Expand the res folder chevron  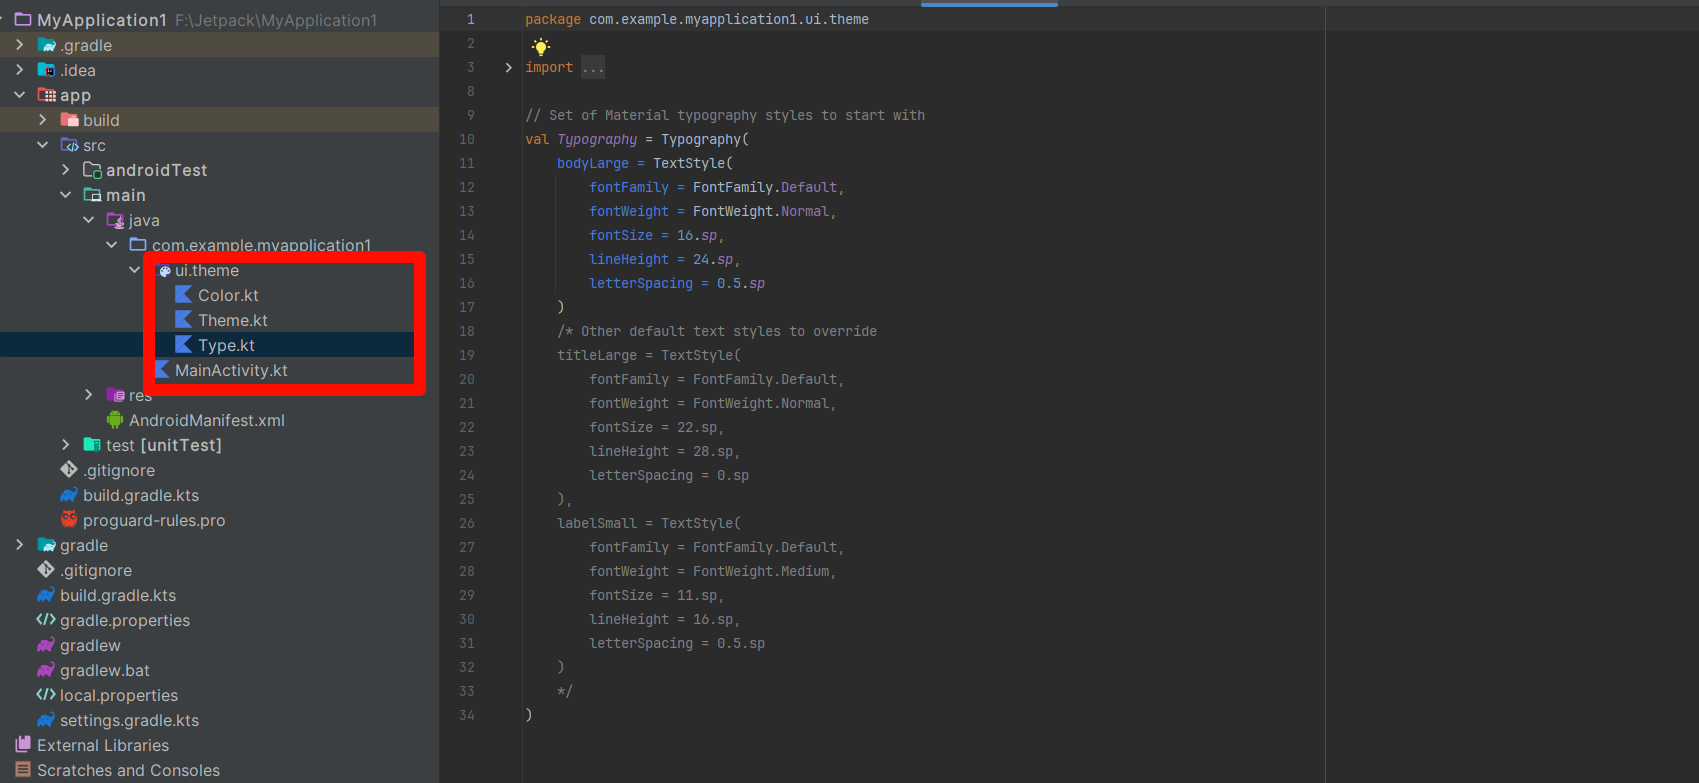tap(89, 395)
